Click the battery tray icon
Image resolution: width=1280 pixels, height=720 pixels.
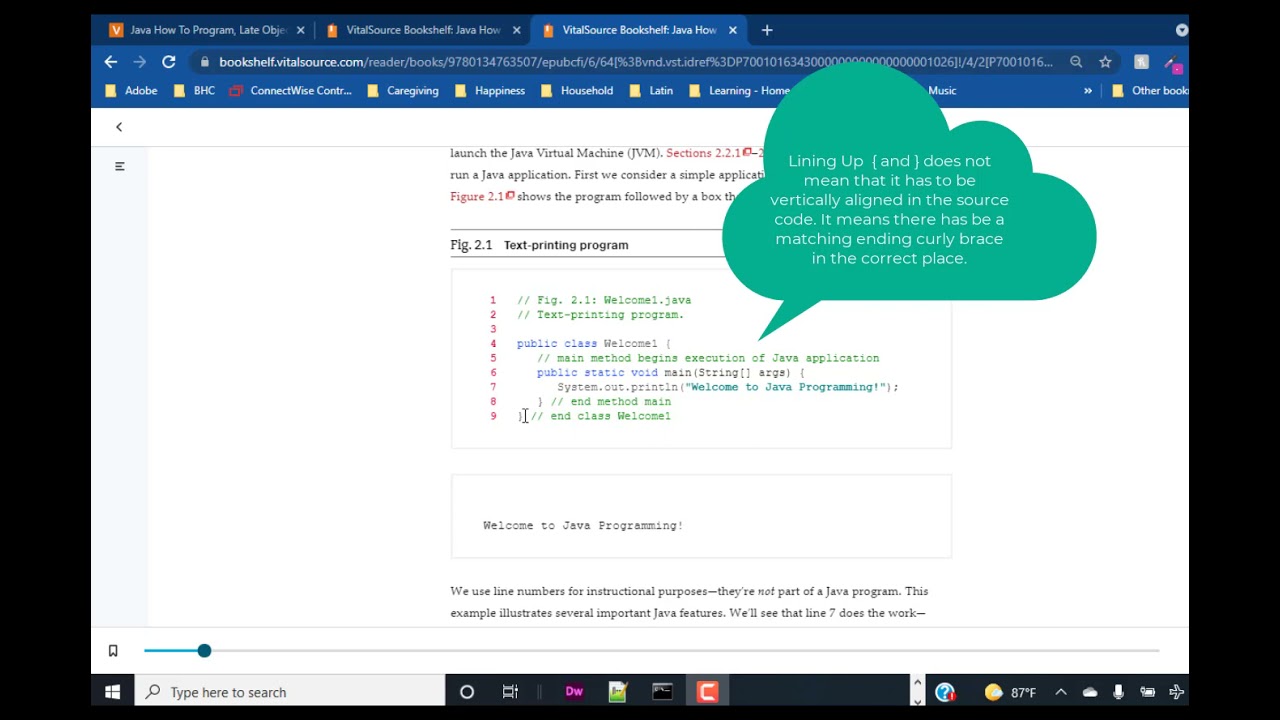click(x=1148, y=692)
